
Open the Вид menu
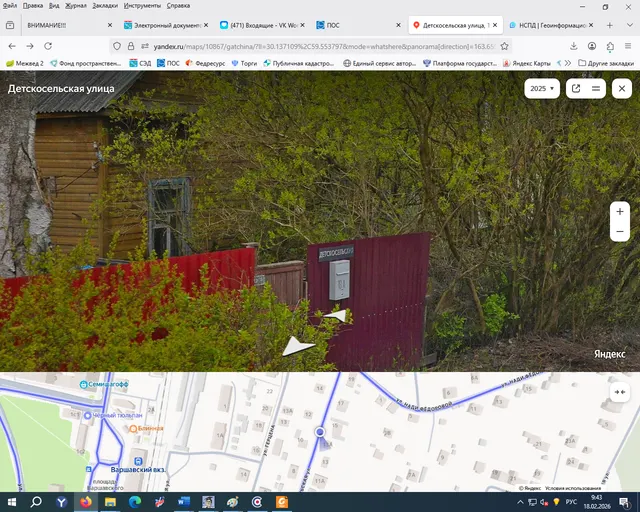tap(54, 6)
